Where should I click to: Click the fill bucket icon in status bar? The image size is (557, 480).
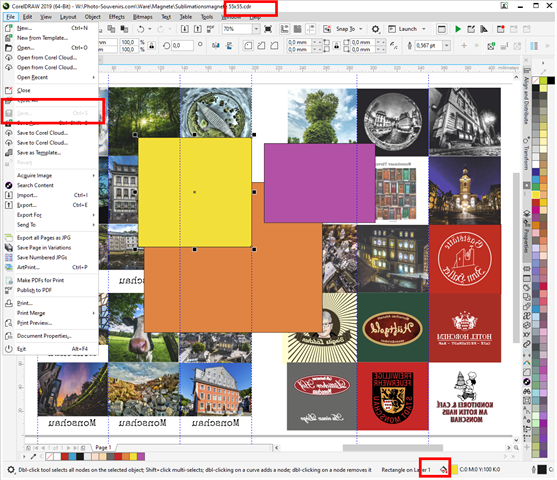[443, 470]
